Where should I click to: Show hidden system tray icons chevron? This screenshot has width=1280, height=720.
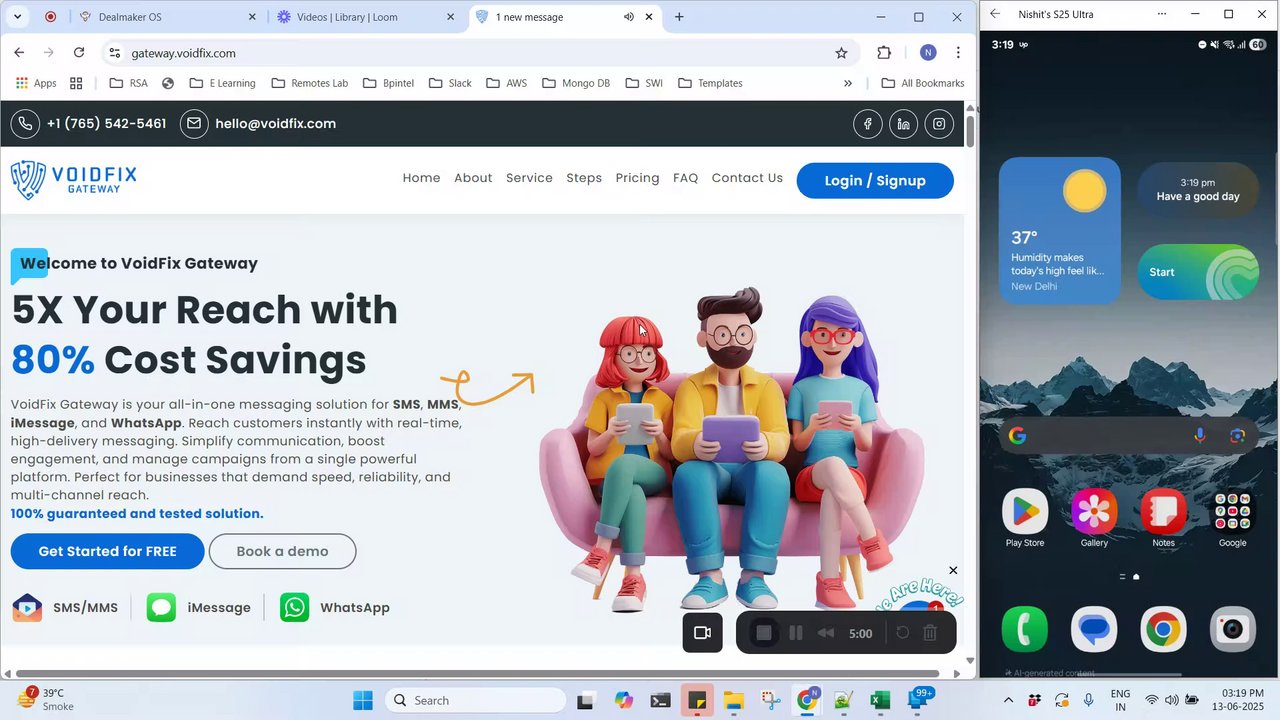pos(1008,700)
